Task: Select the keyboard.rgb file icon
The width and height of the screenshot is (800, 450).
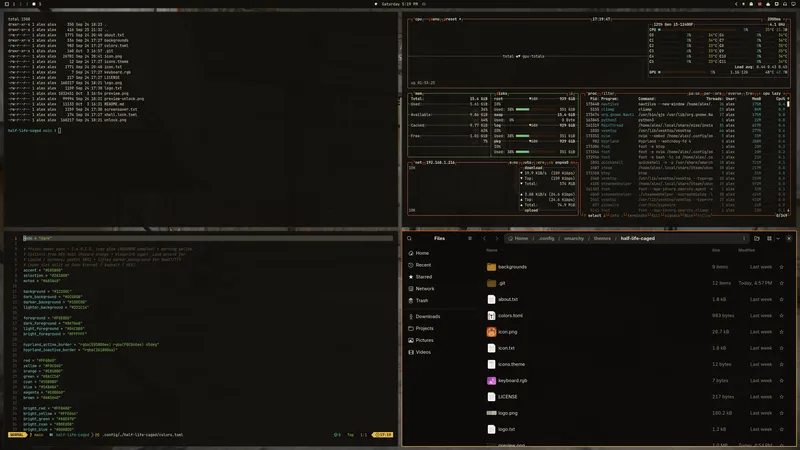Action: 491,381
